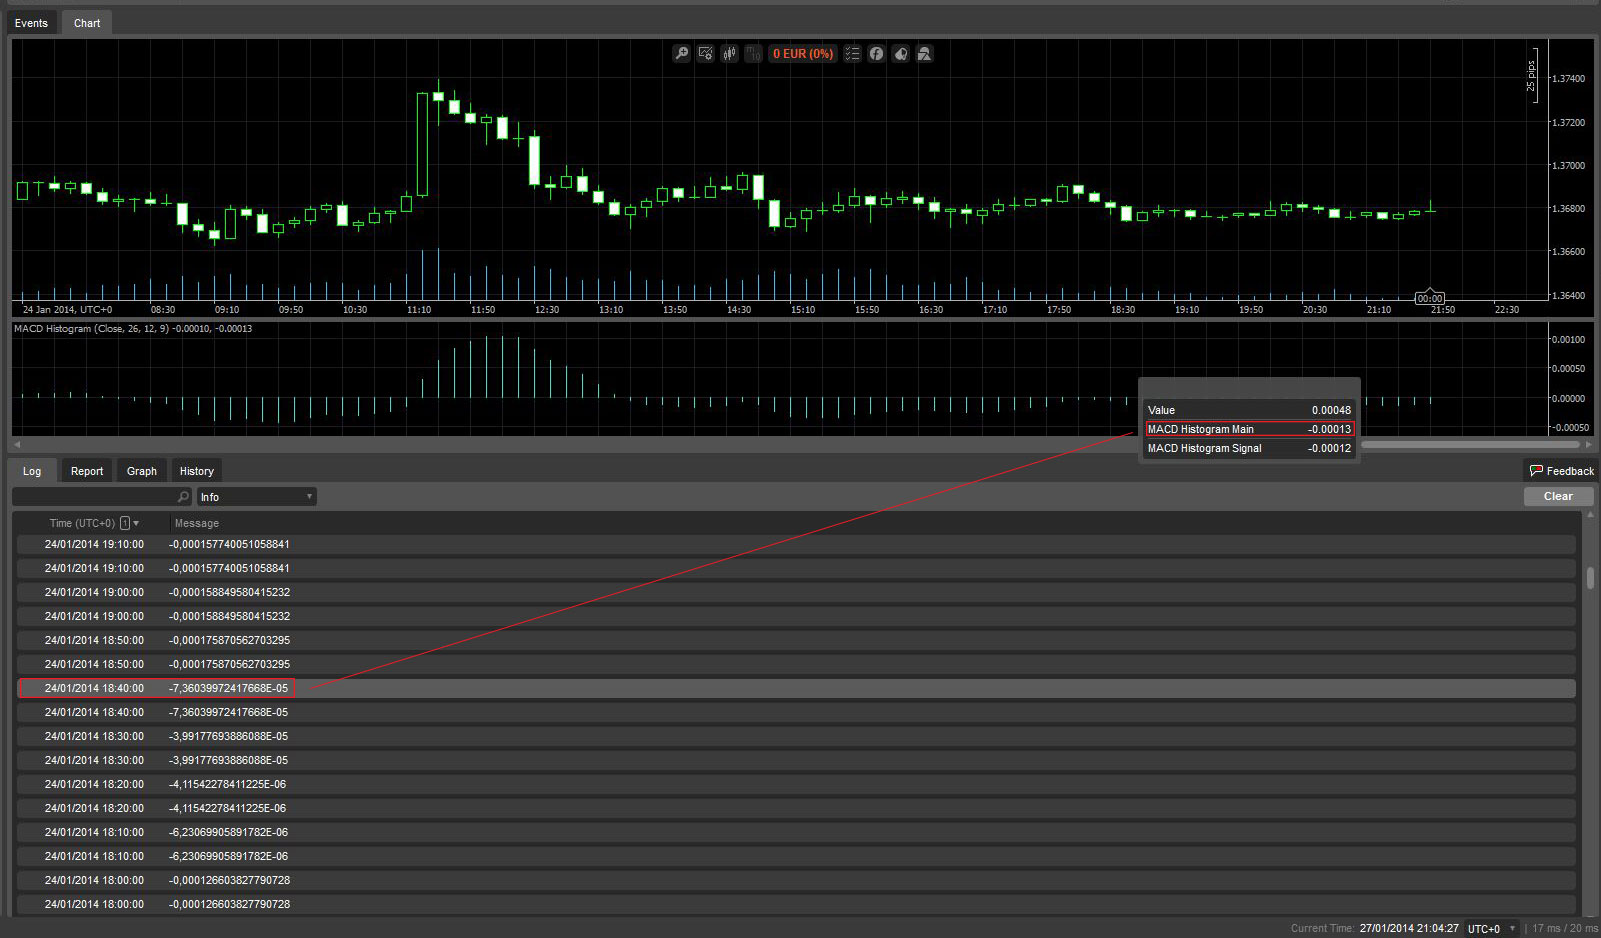Click the tag-shaped chart toolbar icon

click(900, 54)
